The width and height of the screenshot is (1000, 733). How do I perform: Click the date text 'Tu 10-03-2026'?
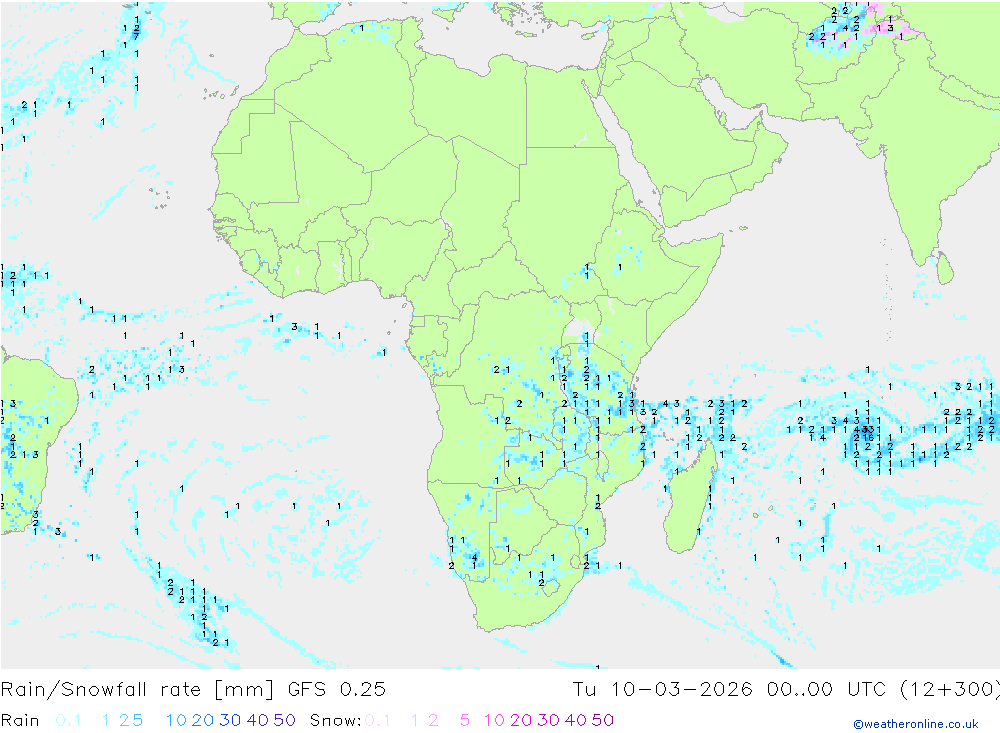pos(663,690)
